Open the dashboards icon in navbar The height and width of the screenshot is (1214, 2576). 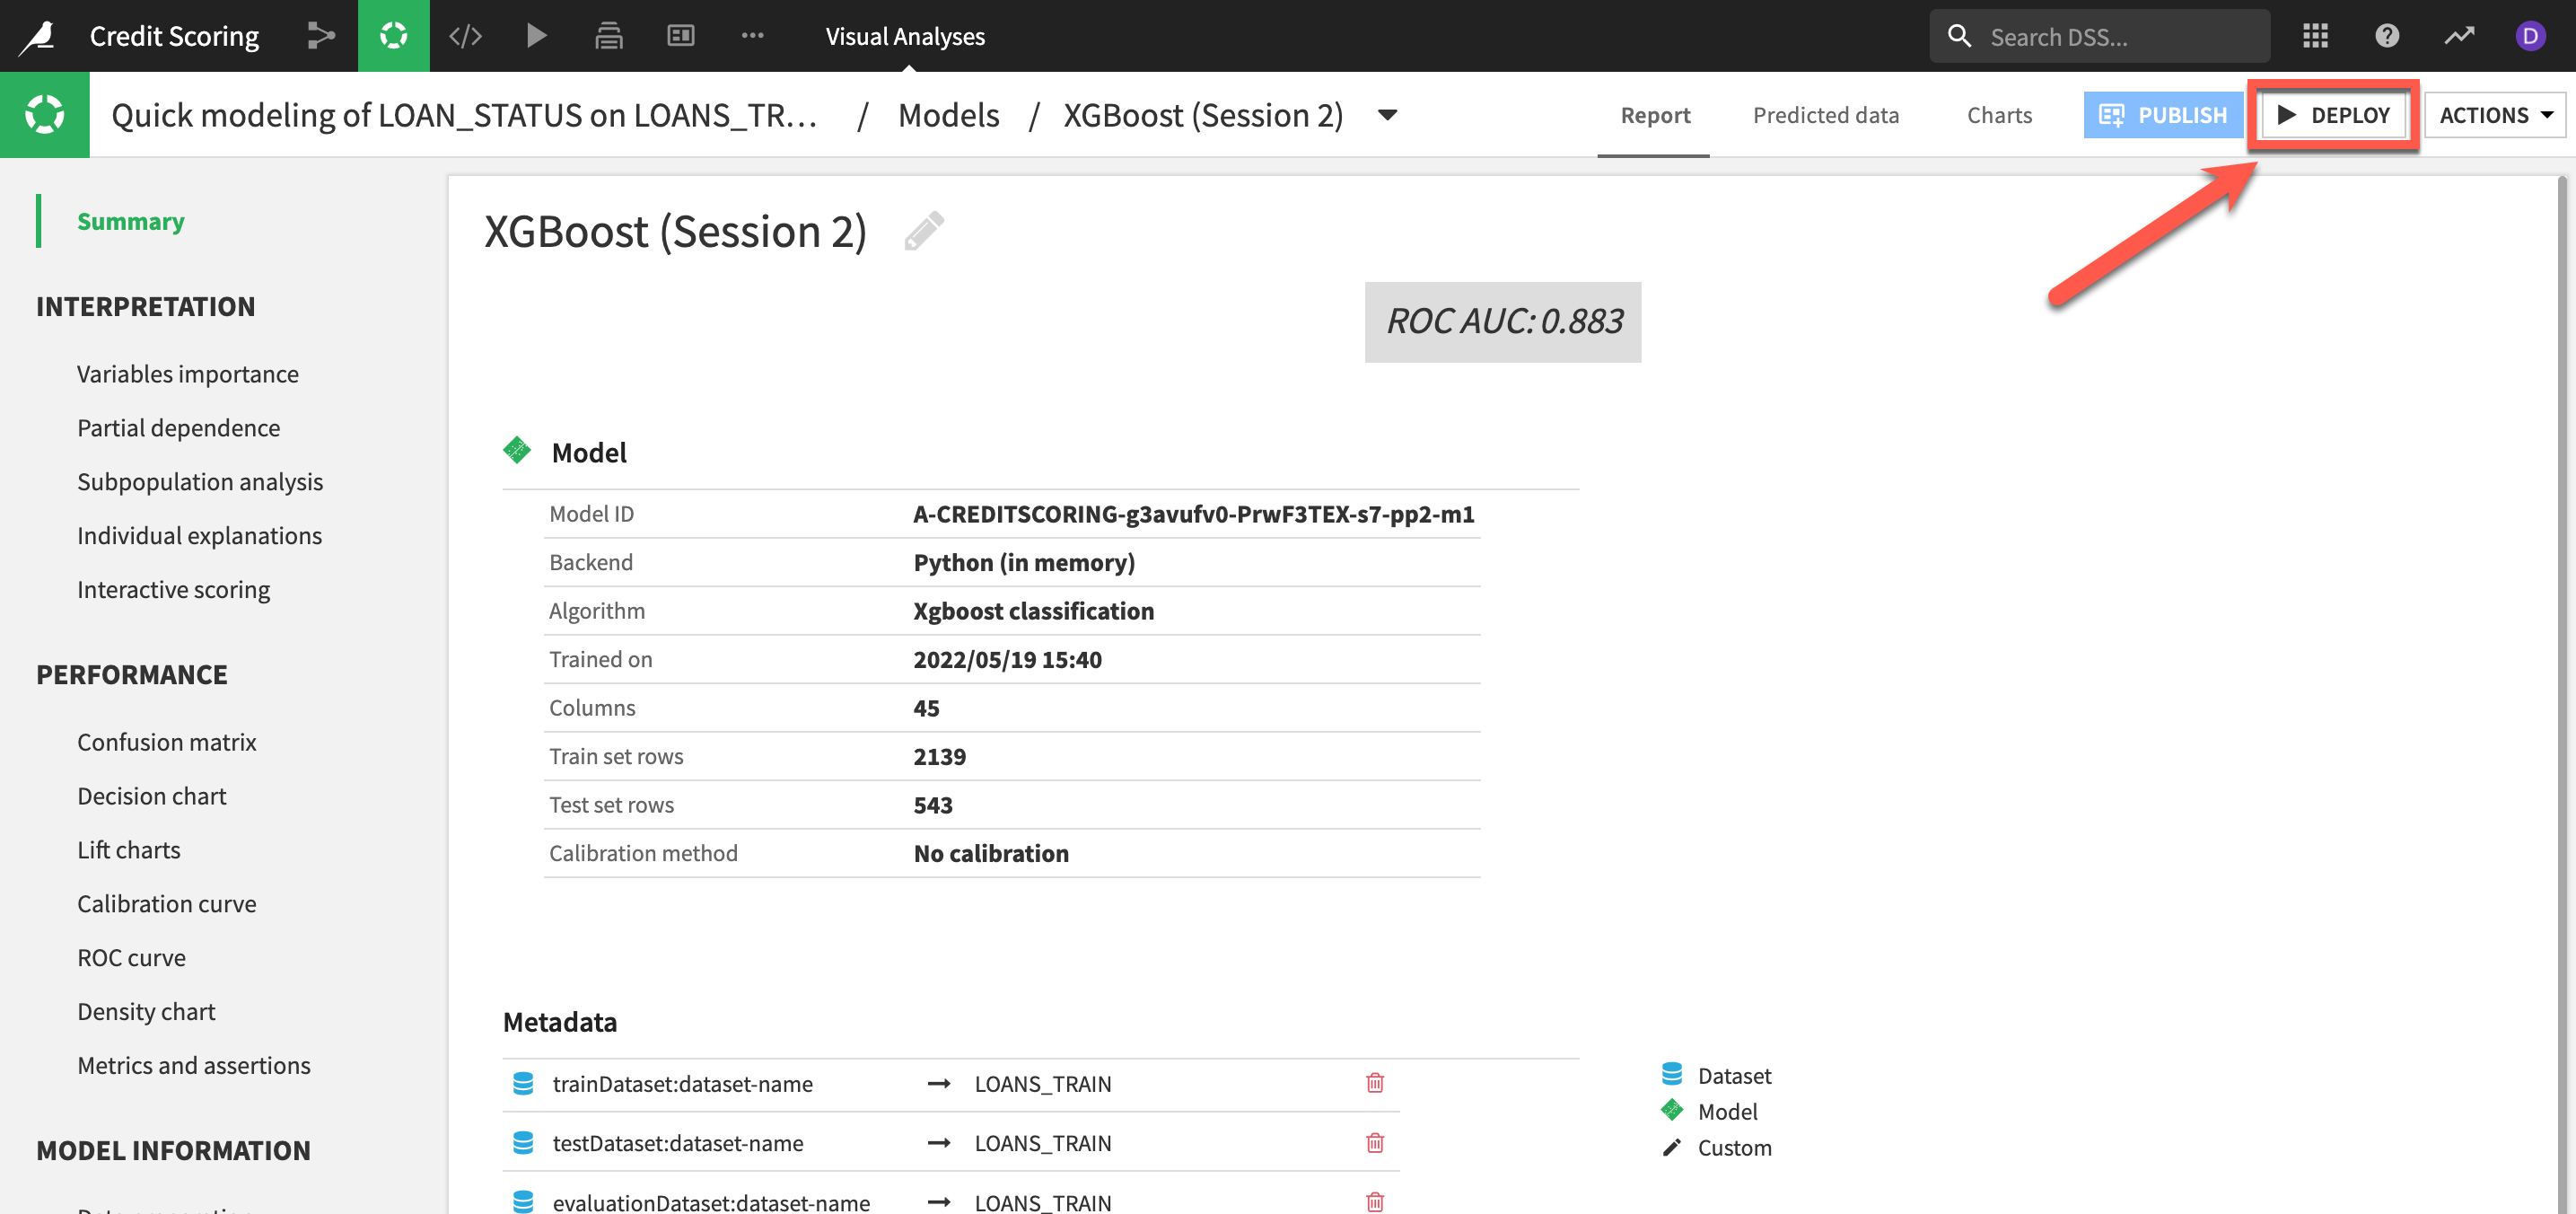680,36
